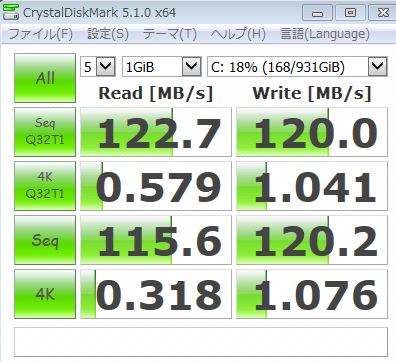Open the 設定(S) menu

coord(108,34)
